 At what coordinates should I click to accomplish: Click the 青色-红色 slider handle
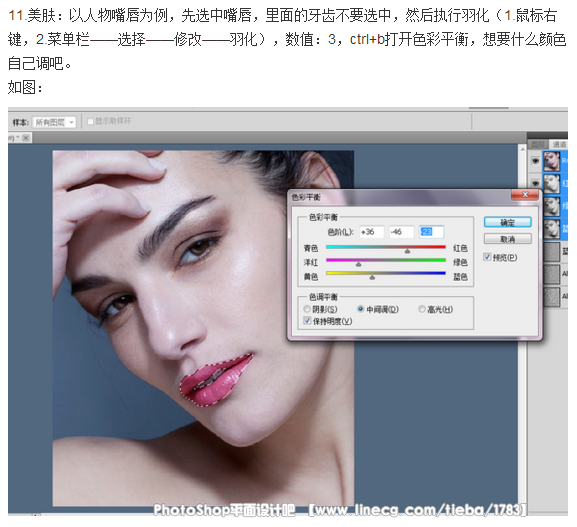[407, 251]
